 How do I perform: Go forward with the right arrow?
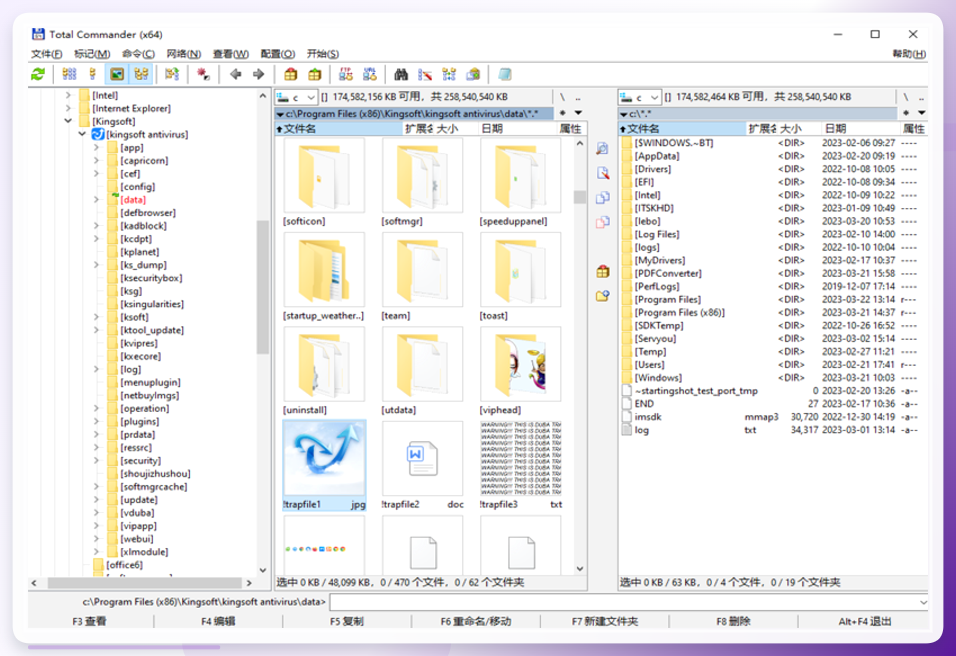coord(259,74)
